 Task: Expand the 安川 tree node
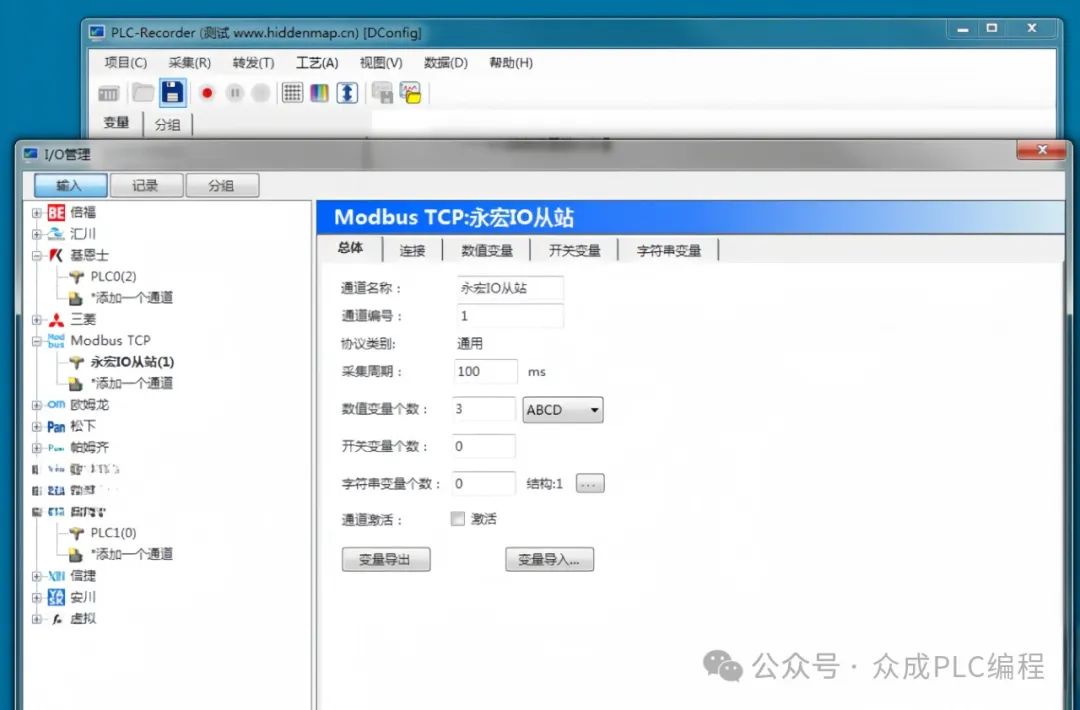[37, 597]
